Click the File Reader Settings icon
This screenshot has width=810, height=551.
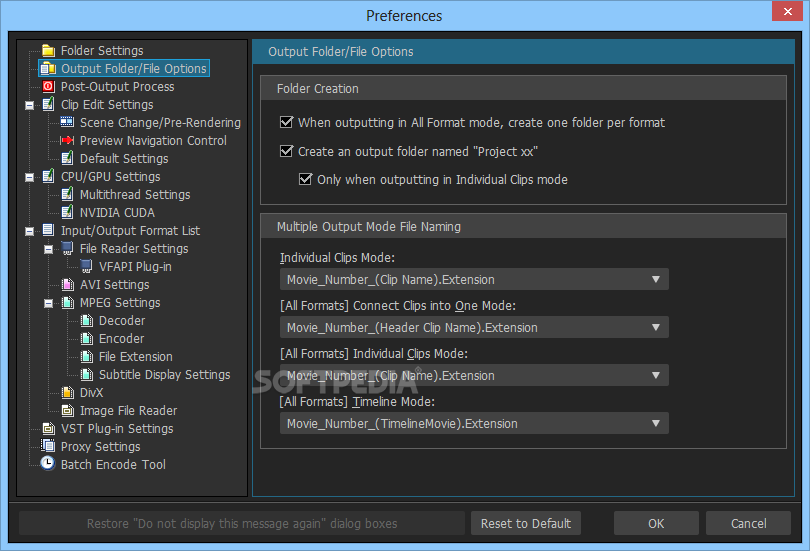67,248
